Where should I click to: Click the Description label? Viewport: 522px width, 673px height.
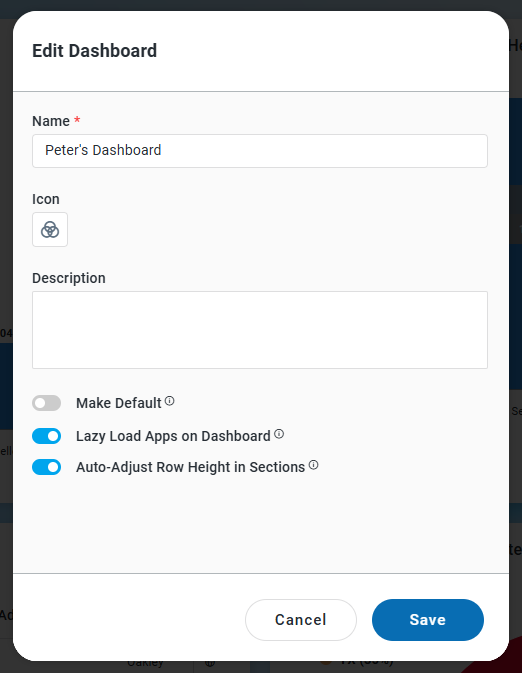coord(69,278)
